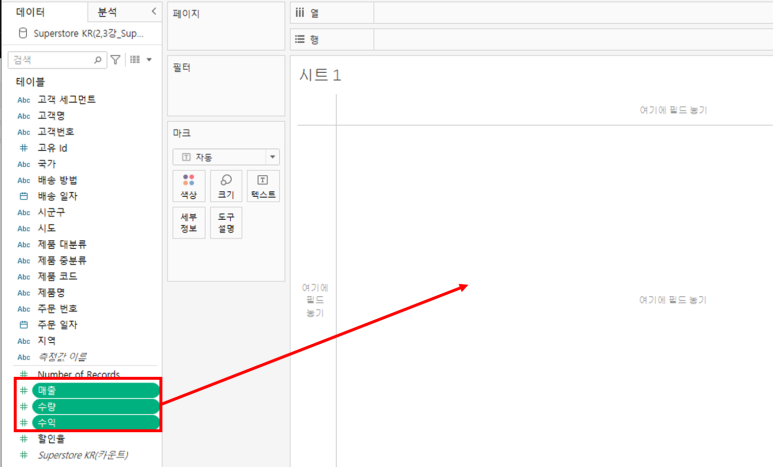The width and height of the screenshot is (773, 467).
Task: Select the Superstore KR data source
Action: tap(88, 34)
